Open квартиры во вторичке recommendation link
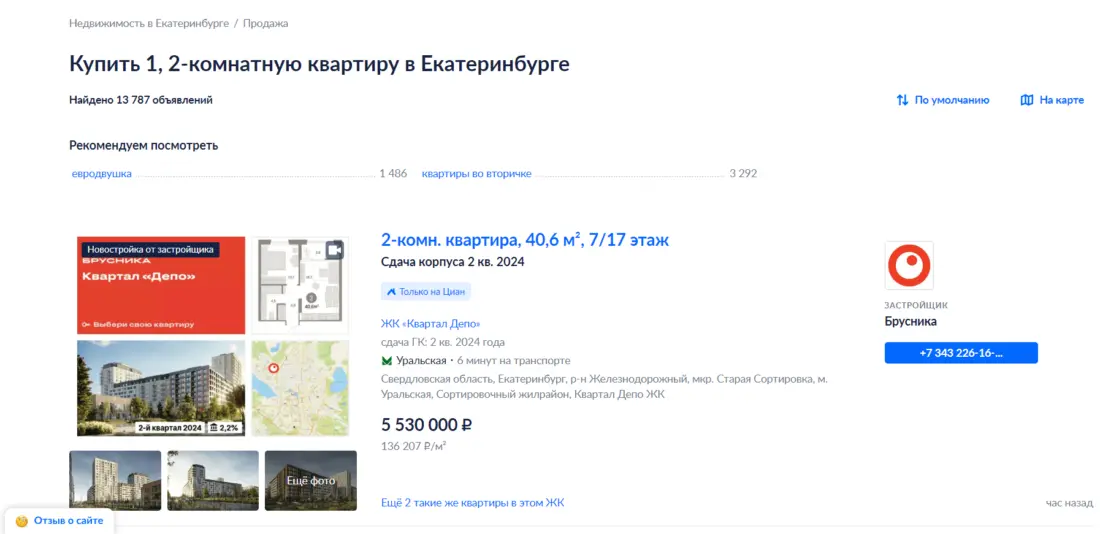The width and height of the screenshot is (1100, 534). (x=476, y=174)
